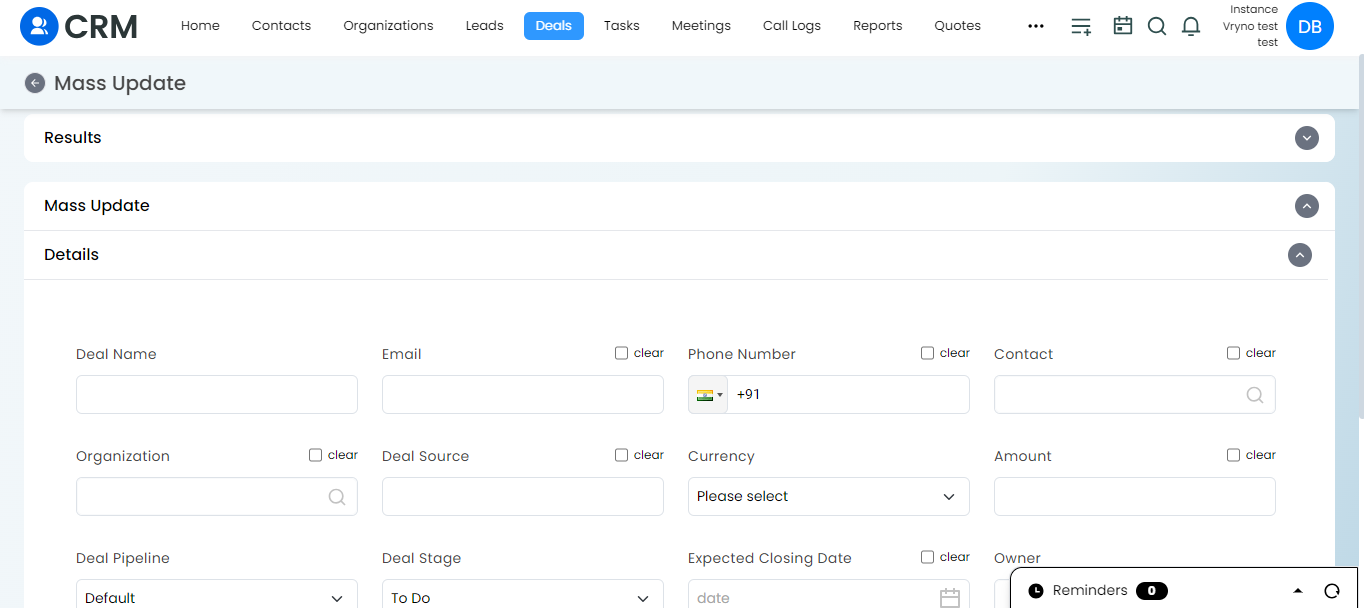
Task: Click the CRM logo
Action: click(x=79, y=26)
